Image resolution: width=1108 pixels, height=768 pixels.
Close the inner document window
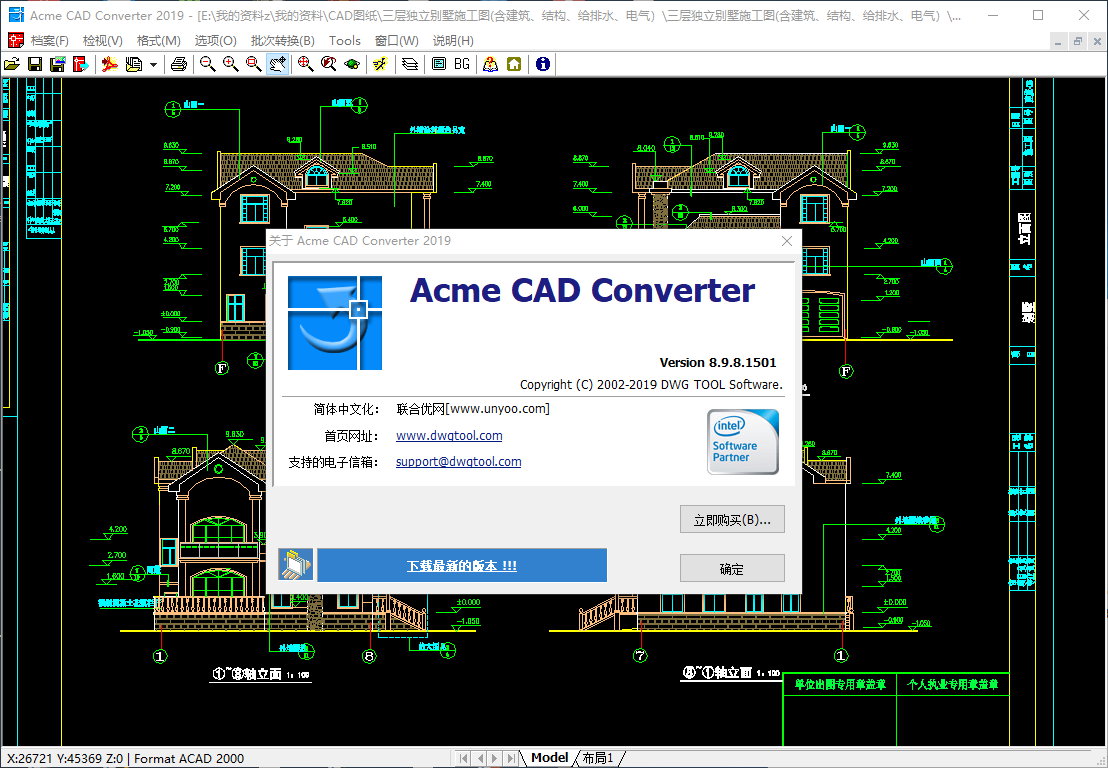point(1097,42)
